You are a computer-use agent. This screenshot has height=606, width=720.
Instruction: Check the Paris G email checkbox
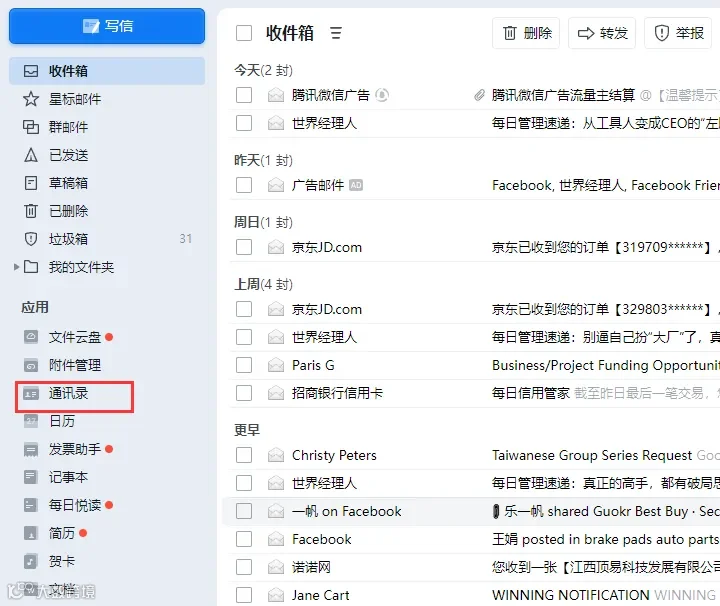244,365
